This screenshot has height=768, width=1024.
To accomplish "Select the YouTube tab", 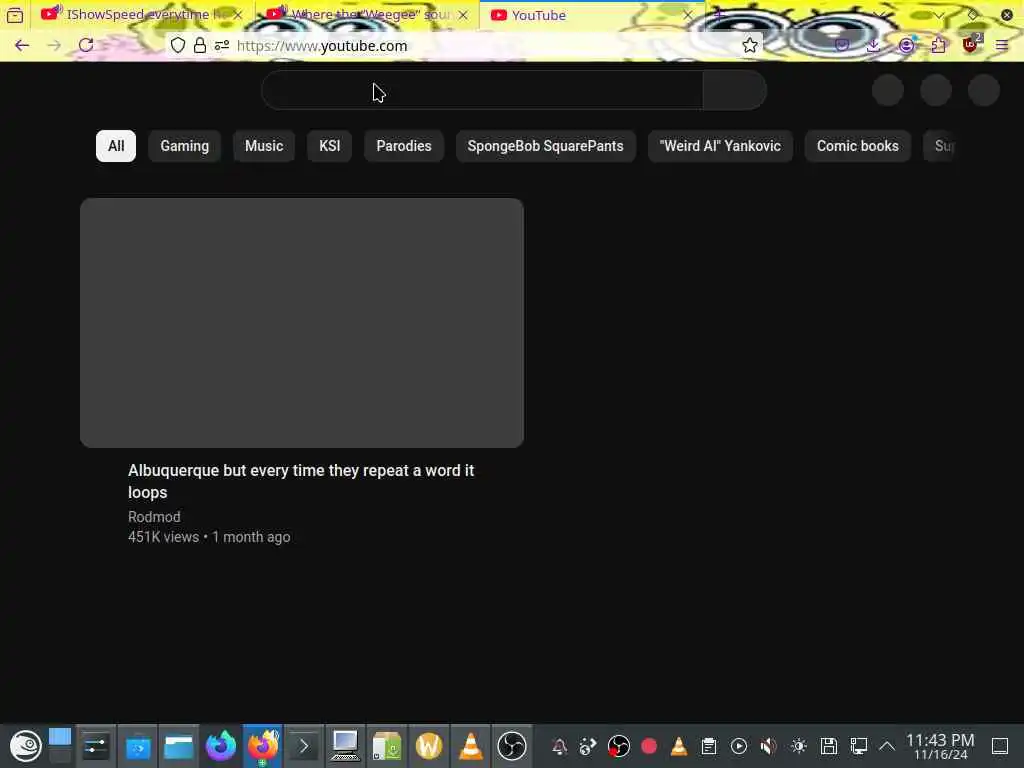I will [591, 15].
